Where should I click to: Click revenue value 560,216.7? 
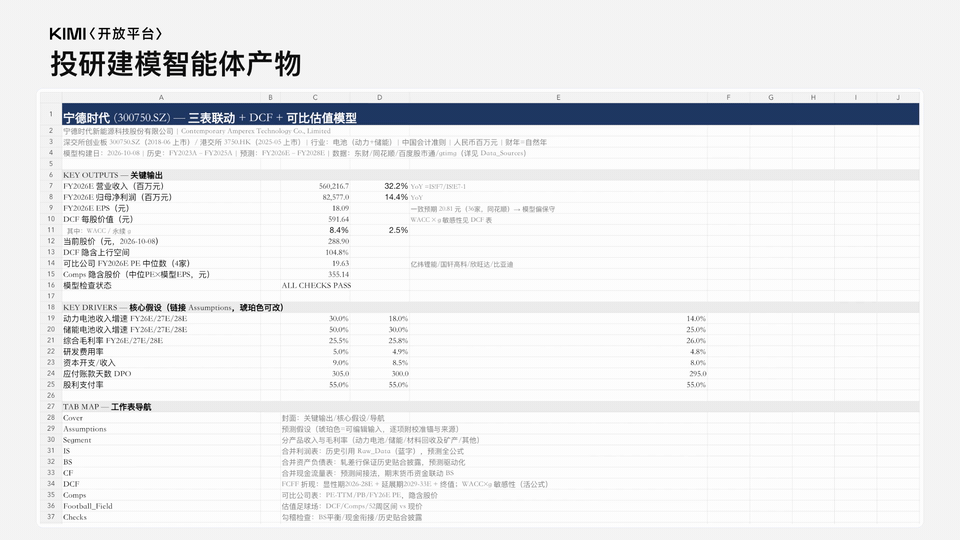click(x=334, y=186)
